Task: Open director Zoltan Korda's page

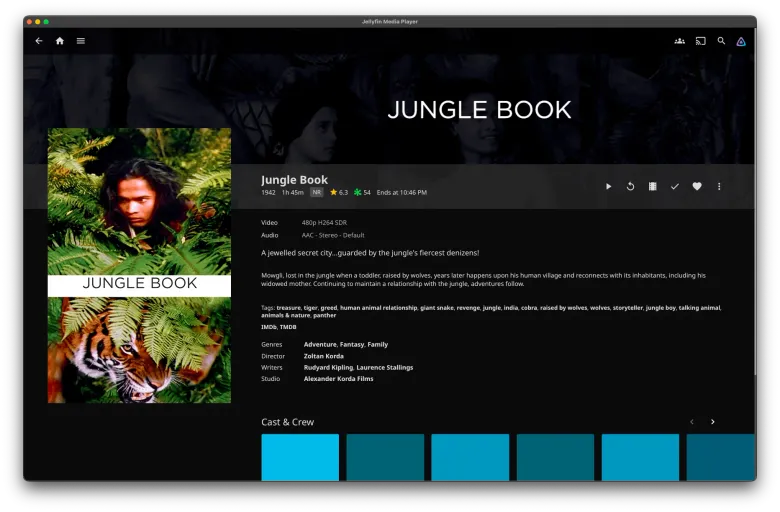Action: click(323, 356)
